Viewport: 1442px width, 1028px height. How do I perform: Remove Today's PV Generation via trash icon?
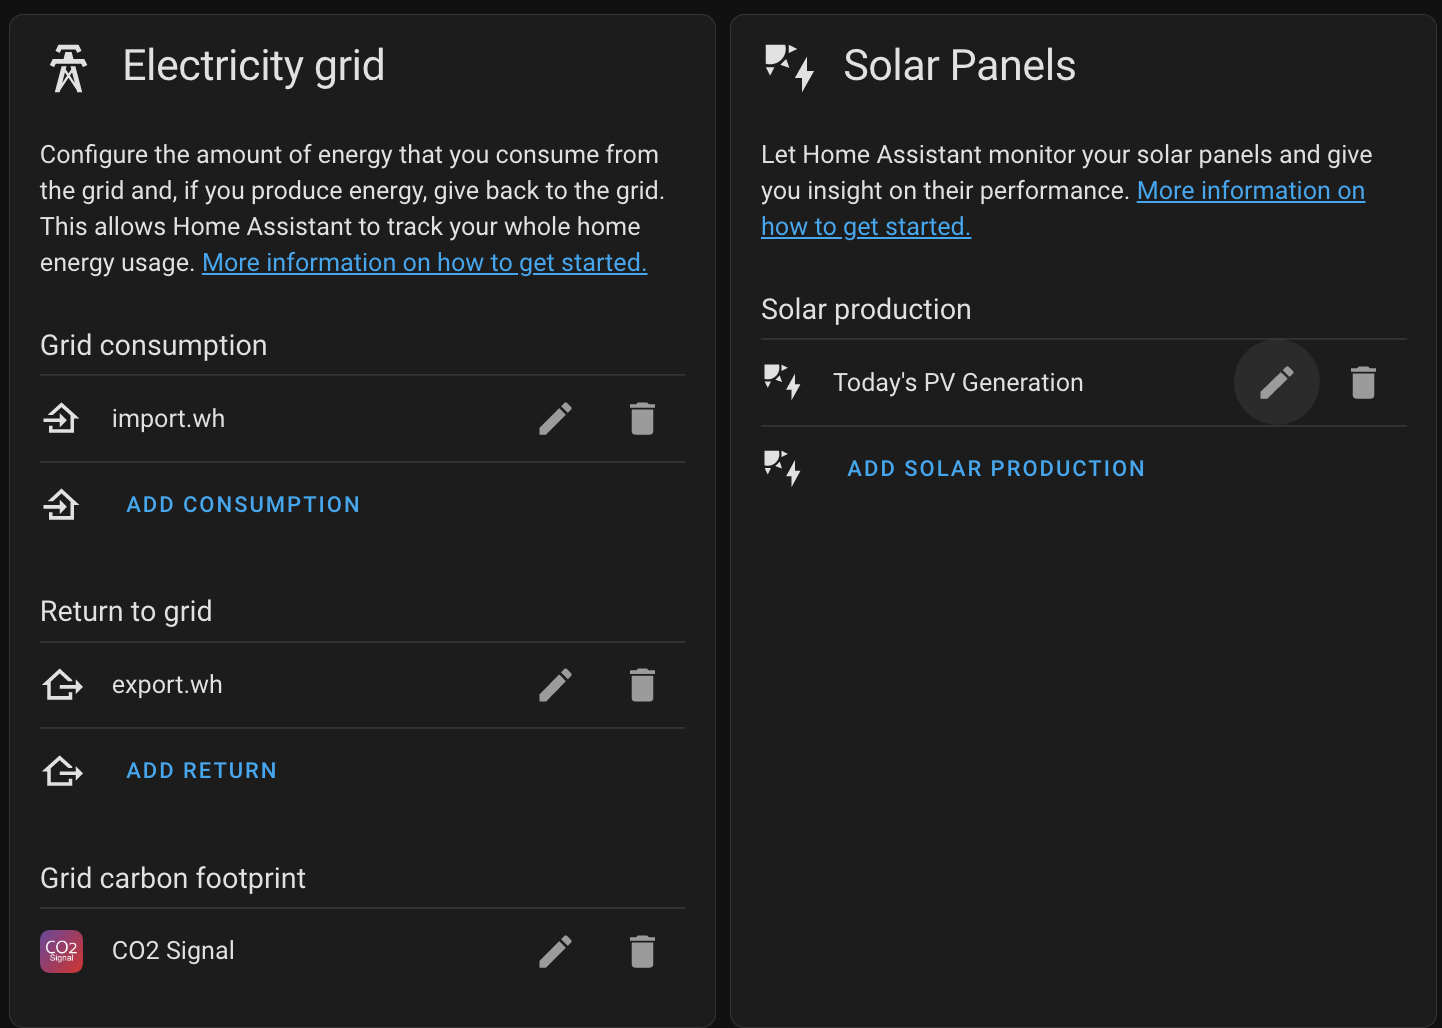[x=1363, y=382]
